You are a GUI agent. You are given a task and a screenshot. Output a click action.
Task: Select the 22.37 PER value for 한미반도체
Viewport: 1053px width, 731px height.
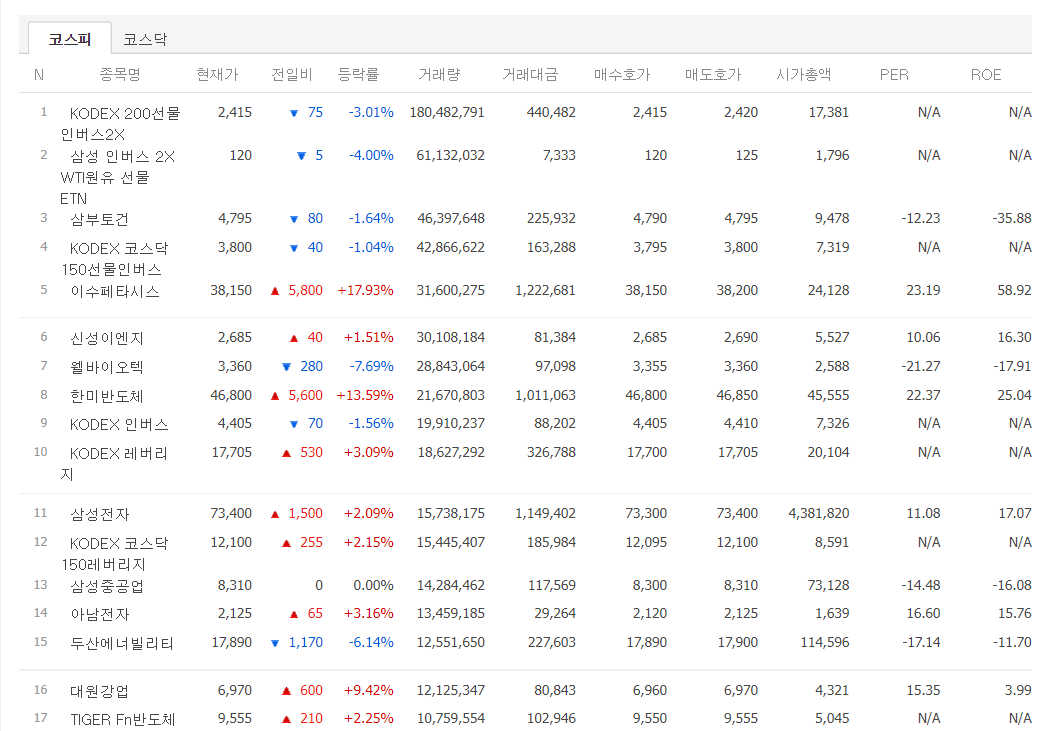[x=923, y=395]
